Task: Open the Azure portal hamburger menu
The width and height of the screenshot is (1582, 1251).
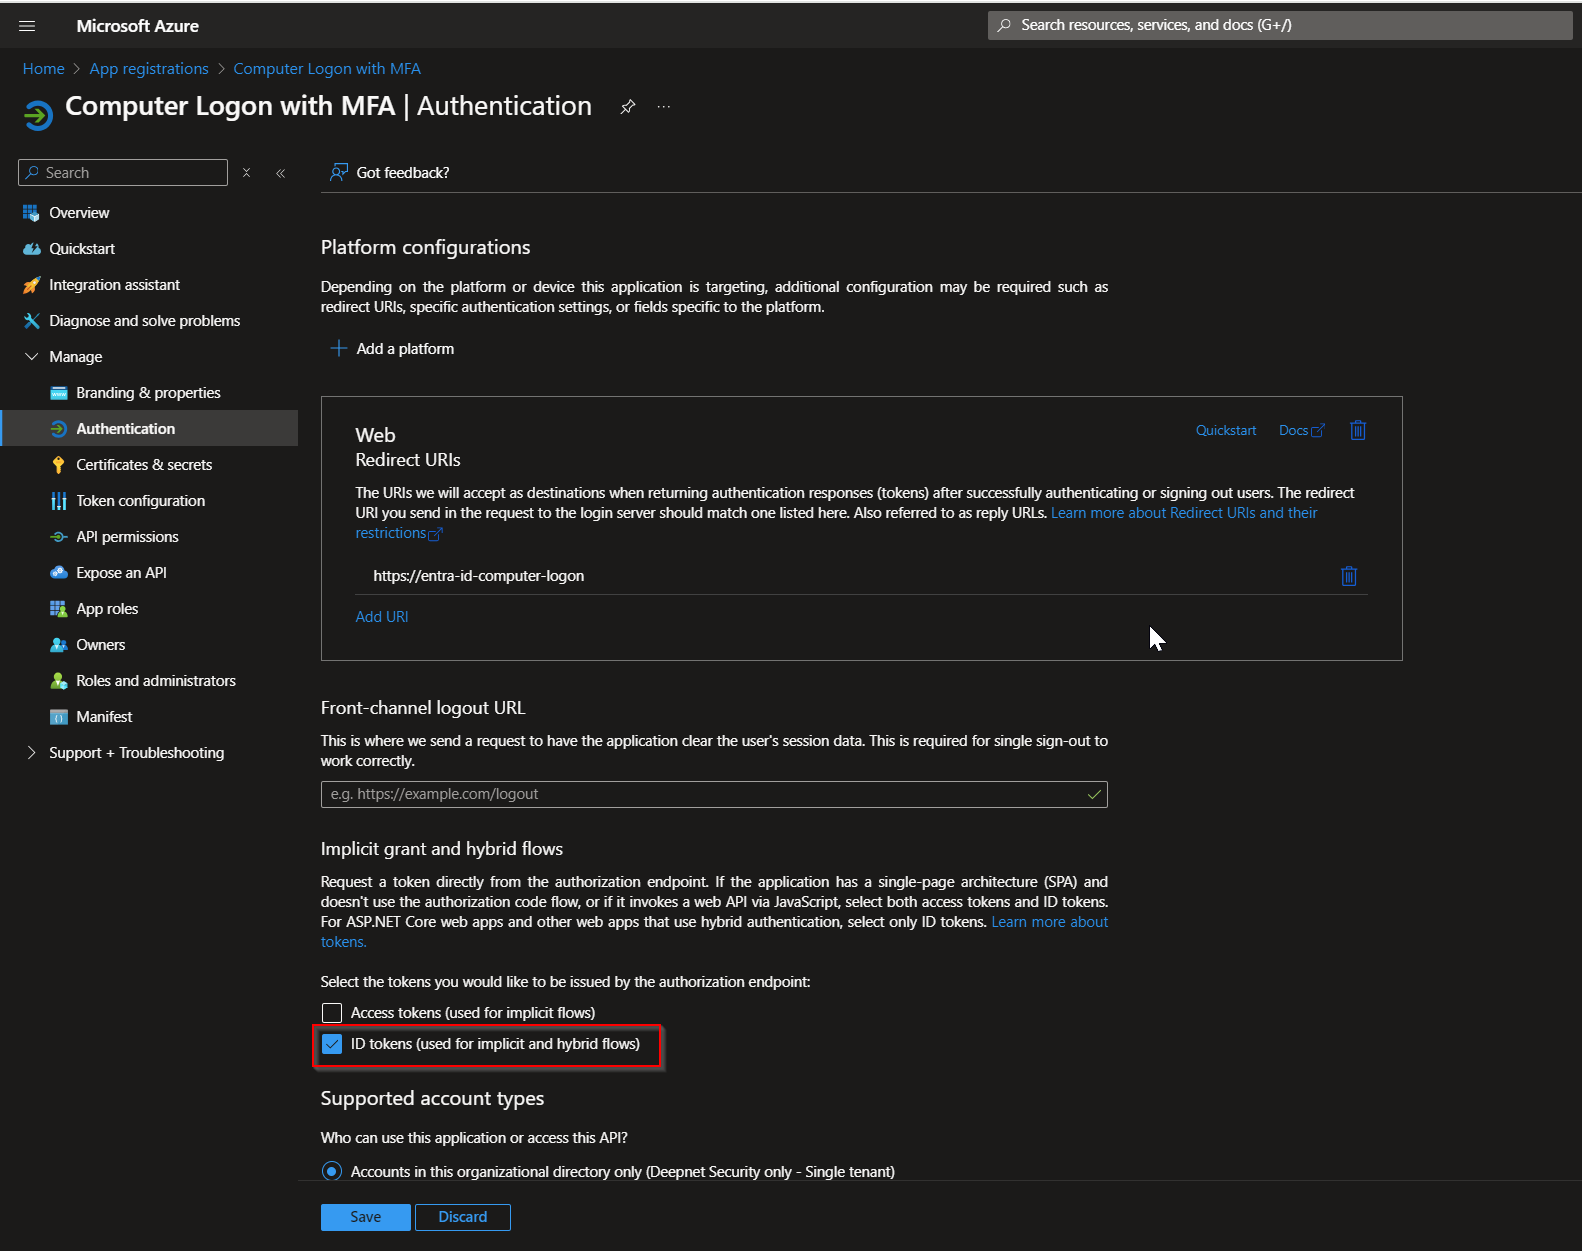Action: [x=27, y=26]
